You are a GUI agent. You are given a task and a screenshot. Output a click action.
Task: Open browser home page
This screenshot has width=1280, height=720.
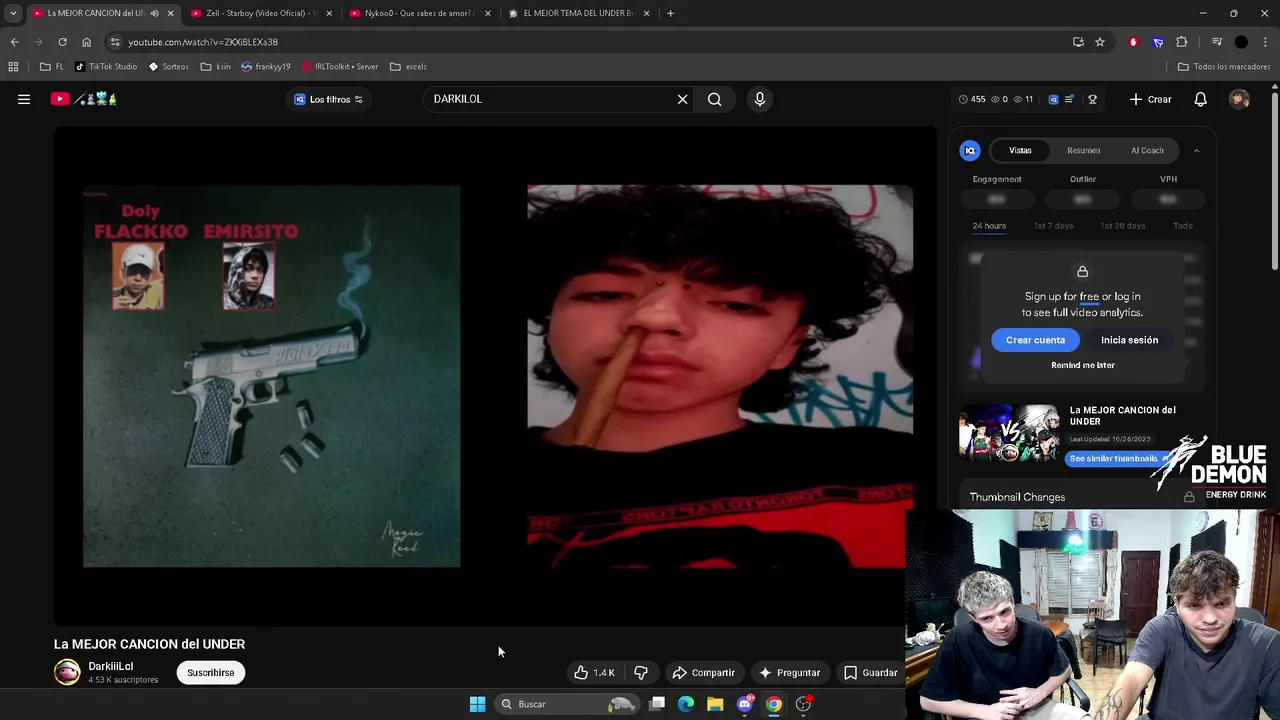pyautogui.click(x=86, y=42)
